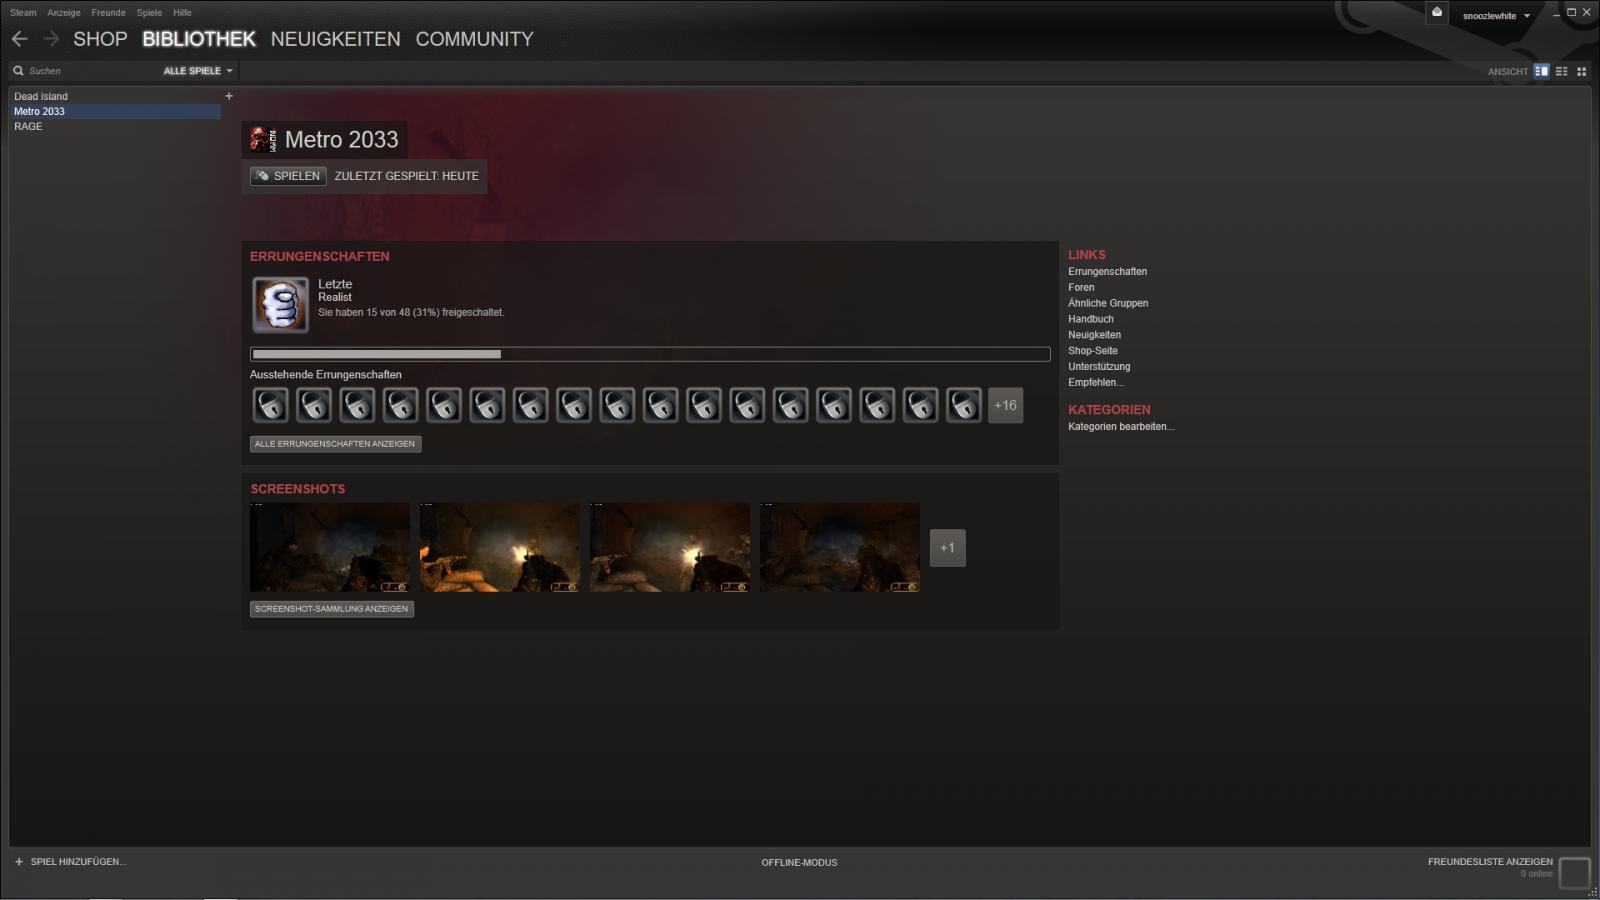Click the ERRUNGENSCHAFTEN section header
Viewport: 1600px width, 900px height.
point(320,257)
